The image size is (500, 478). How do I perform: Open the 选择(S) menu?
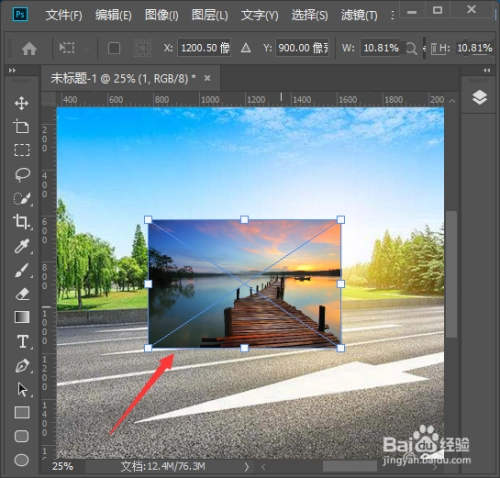pos(310,15)
